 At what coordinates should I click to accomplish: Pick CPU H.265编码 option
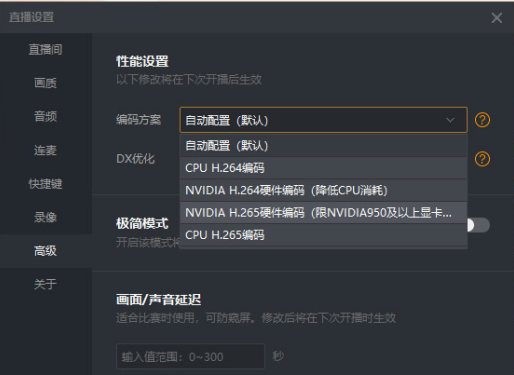click(323, 235)
